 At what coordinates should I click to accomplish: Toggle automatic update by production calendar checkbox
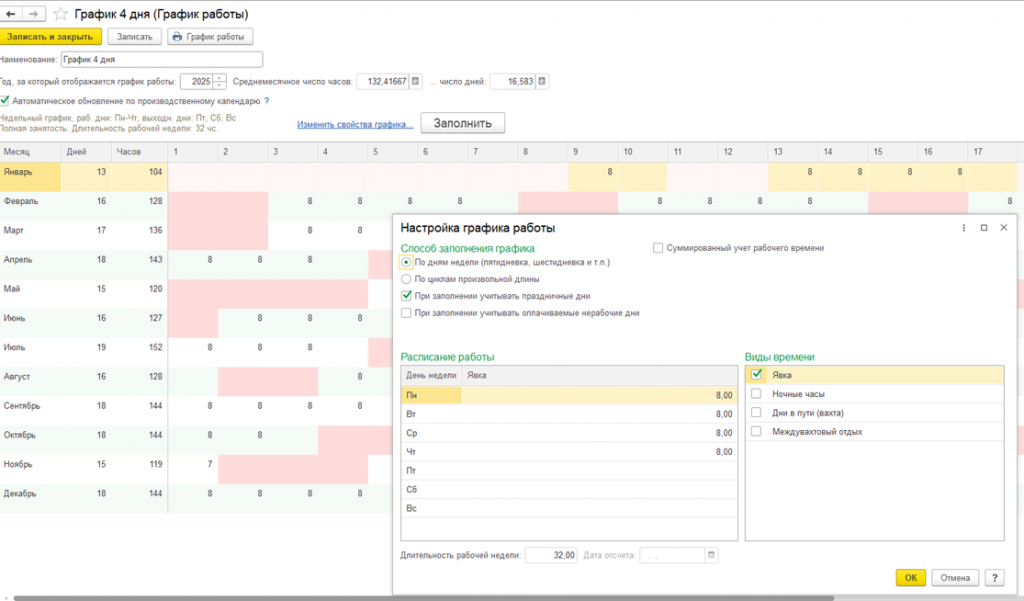5,101
